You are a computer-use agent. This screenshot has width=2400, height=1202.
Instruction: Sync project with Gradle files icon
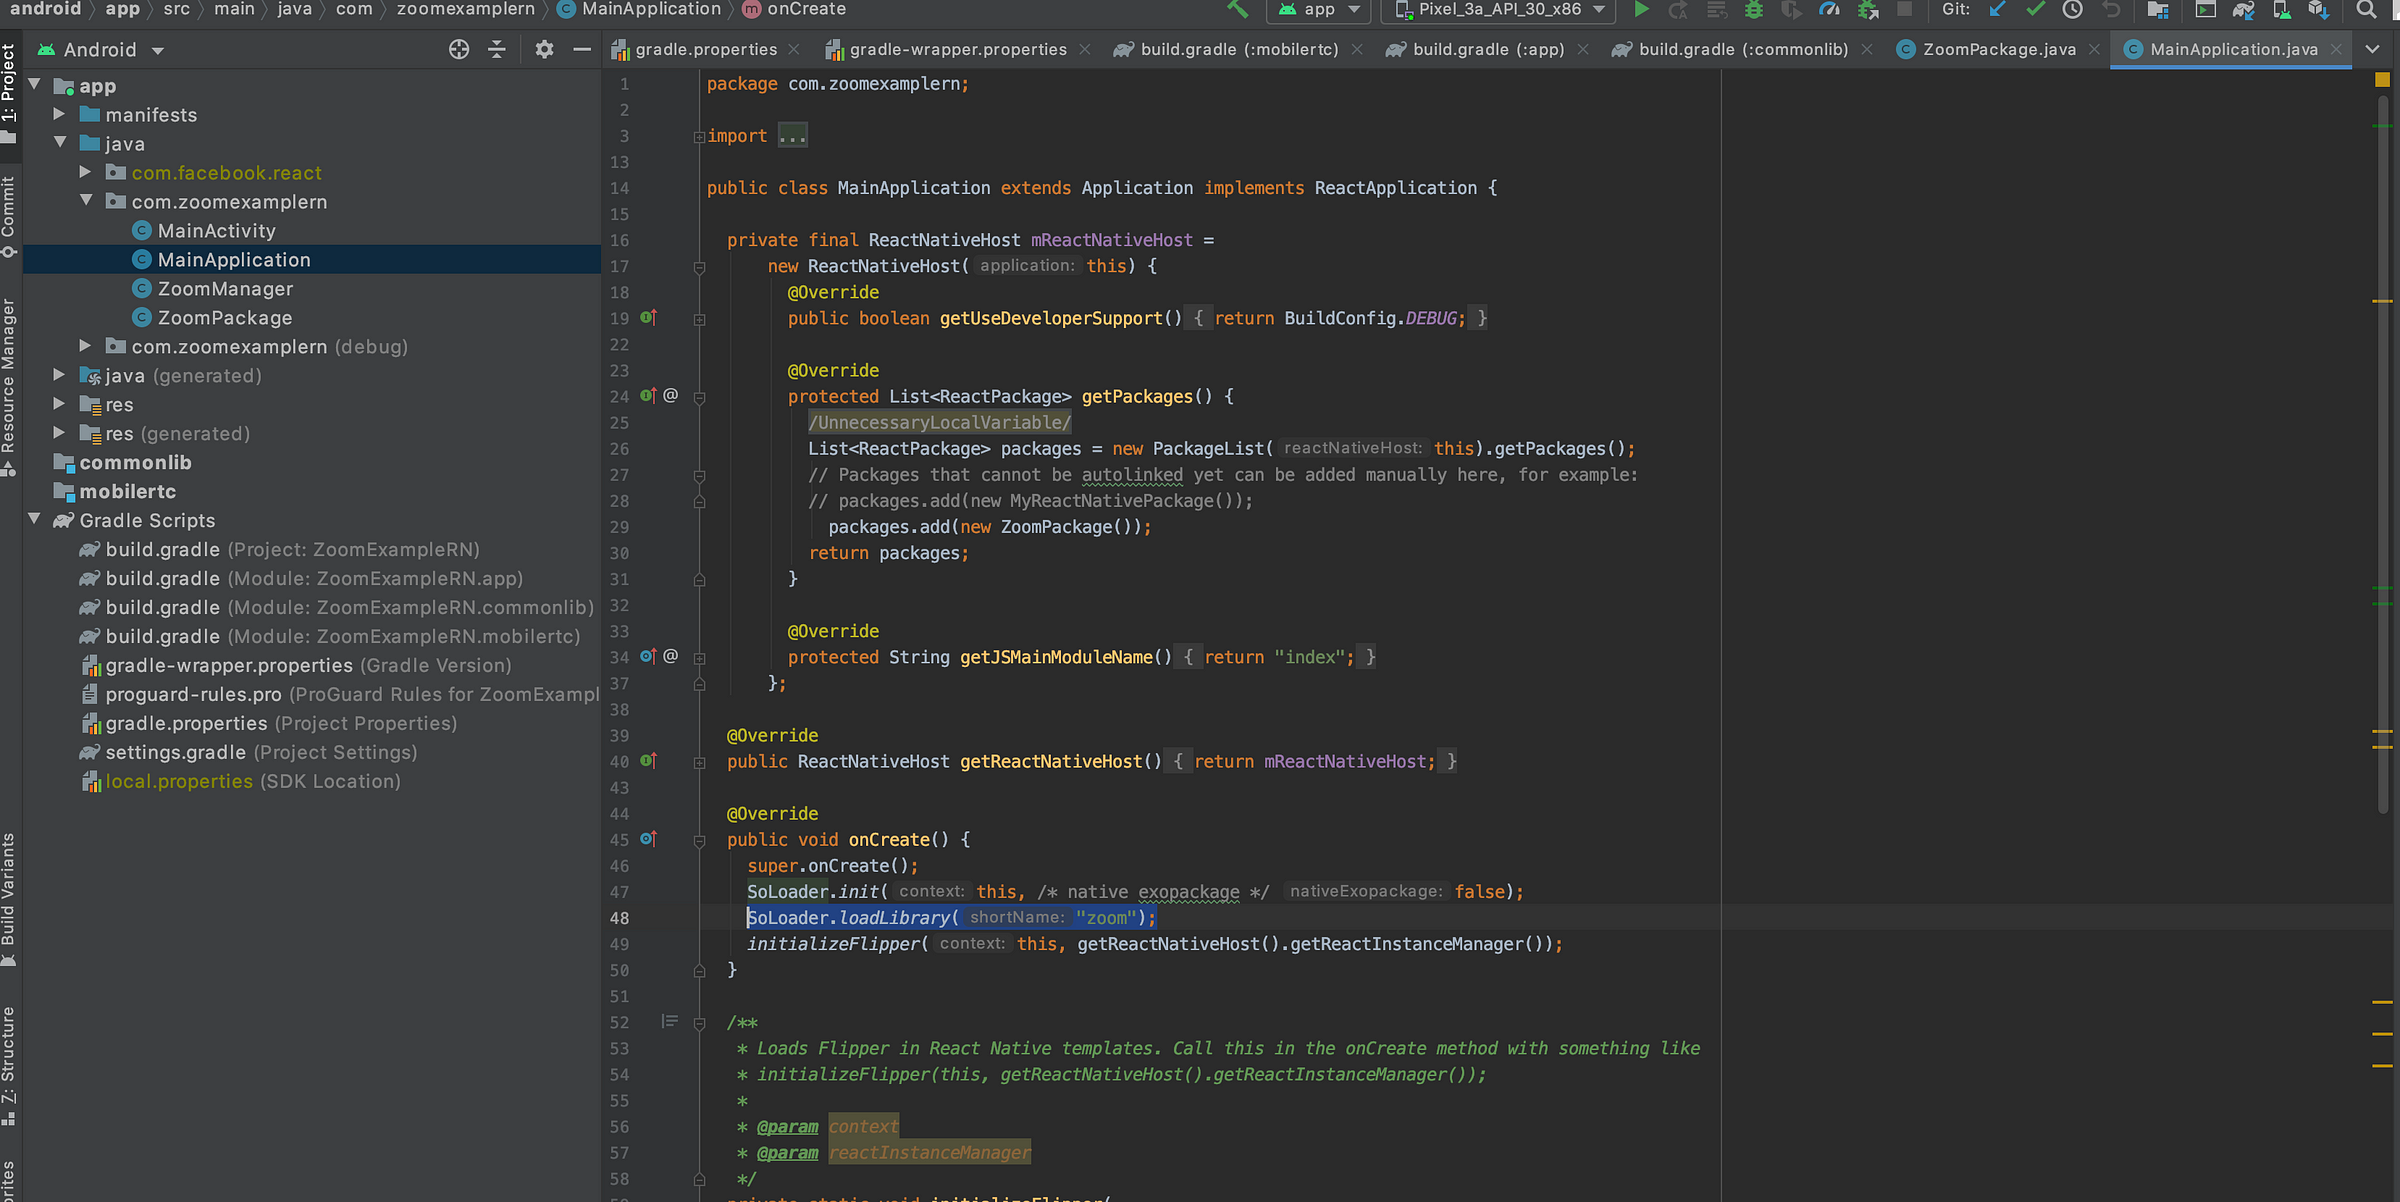point(2243,10)
